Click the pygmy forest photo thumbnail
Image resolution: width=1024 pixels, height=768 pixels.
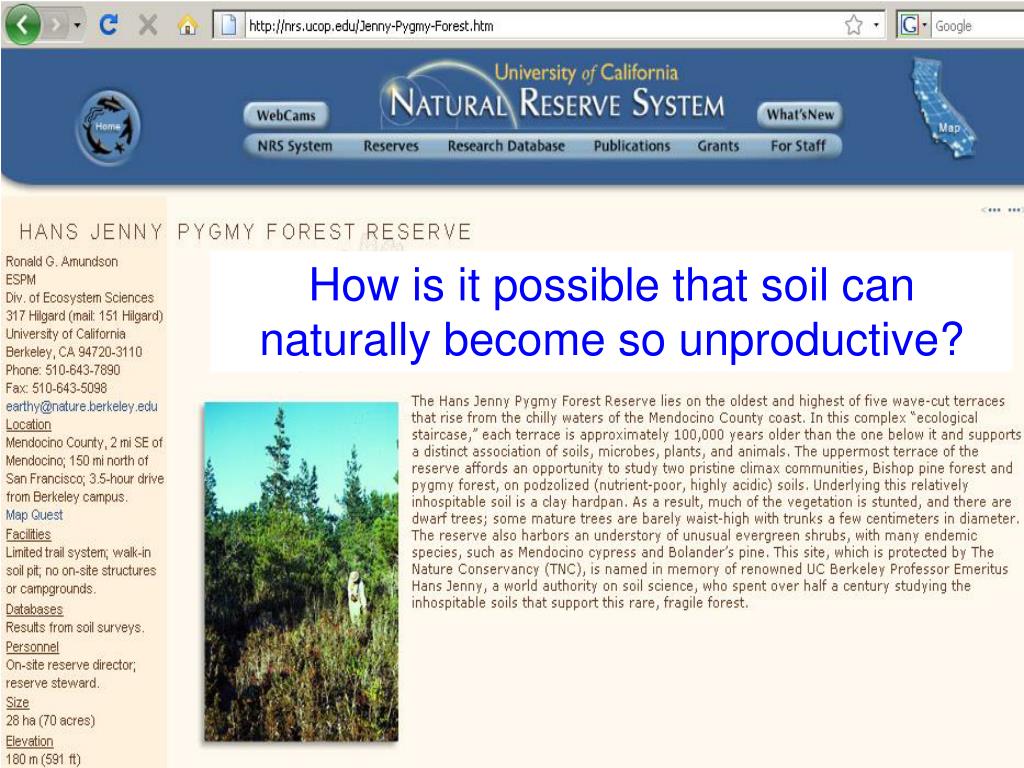pos(301,571)
